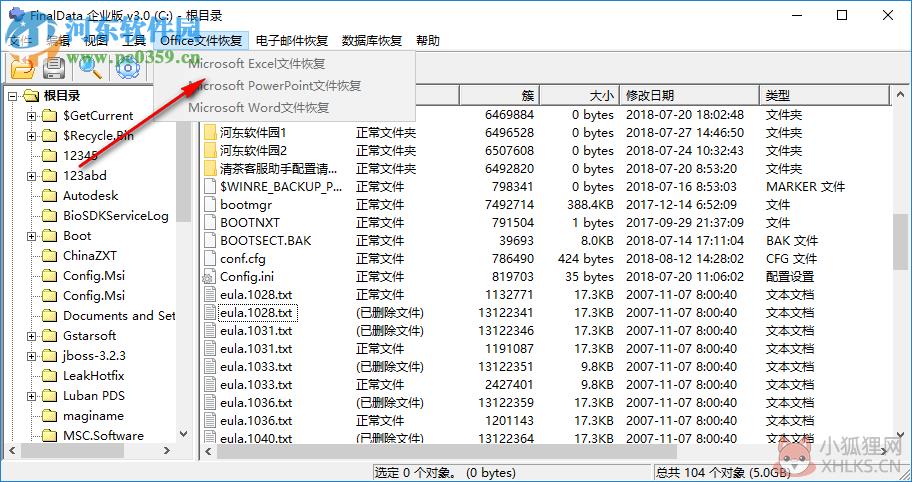Click the folder icon beside MSC.Software in tree
The width and height of the screenshot is (912, 482).
point(50,435)
